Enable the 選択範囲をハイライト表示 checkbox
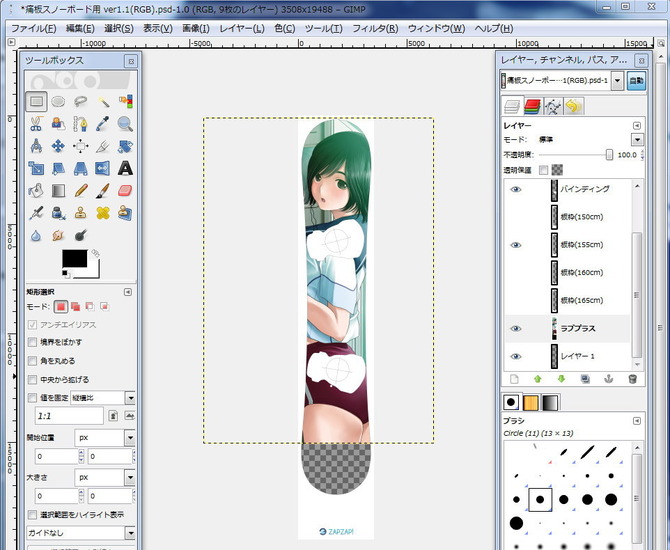Image resolution: width=670 pixels, height=550 pixels. click(x=32, y=515)
